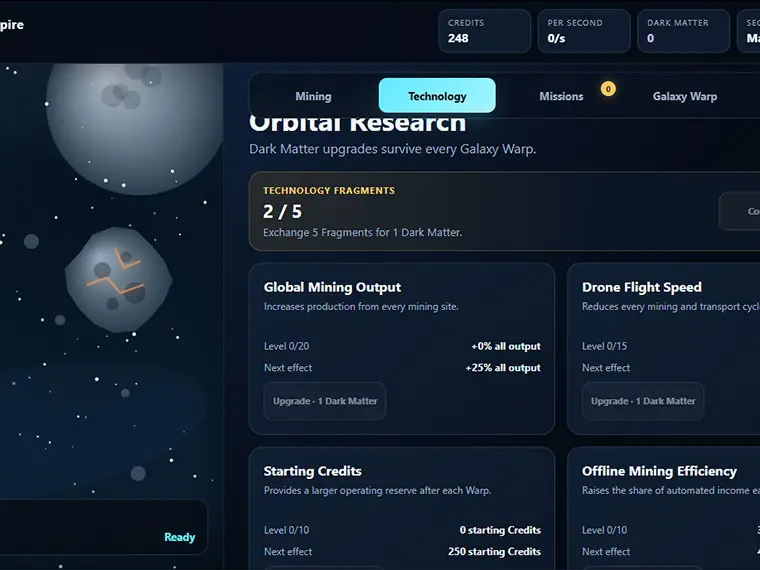
Task: Click the yellow Missions notification badge
Action: pos(608,89)
